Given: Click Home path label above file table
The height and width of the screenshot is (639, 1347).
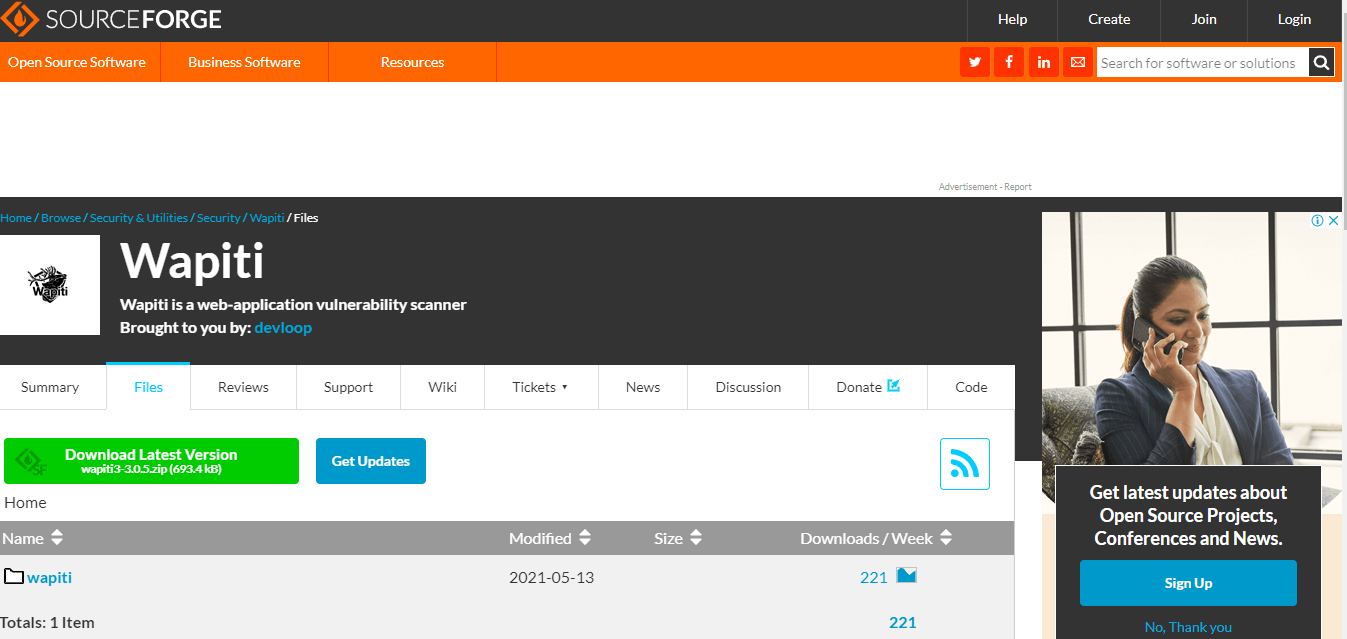Looking at the screenshot, I should (25, 502).
